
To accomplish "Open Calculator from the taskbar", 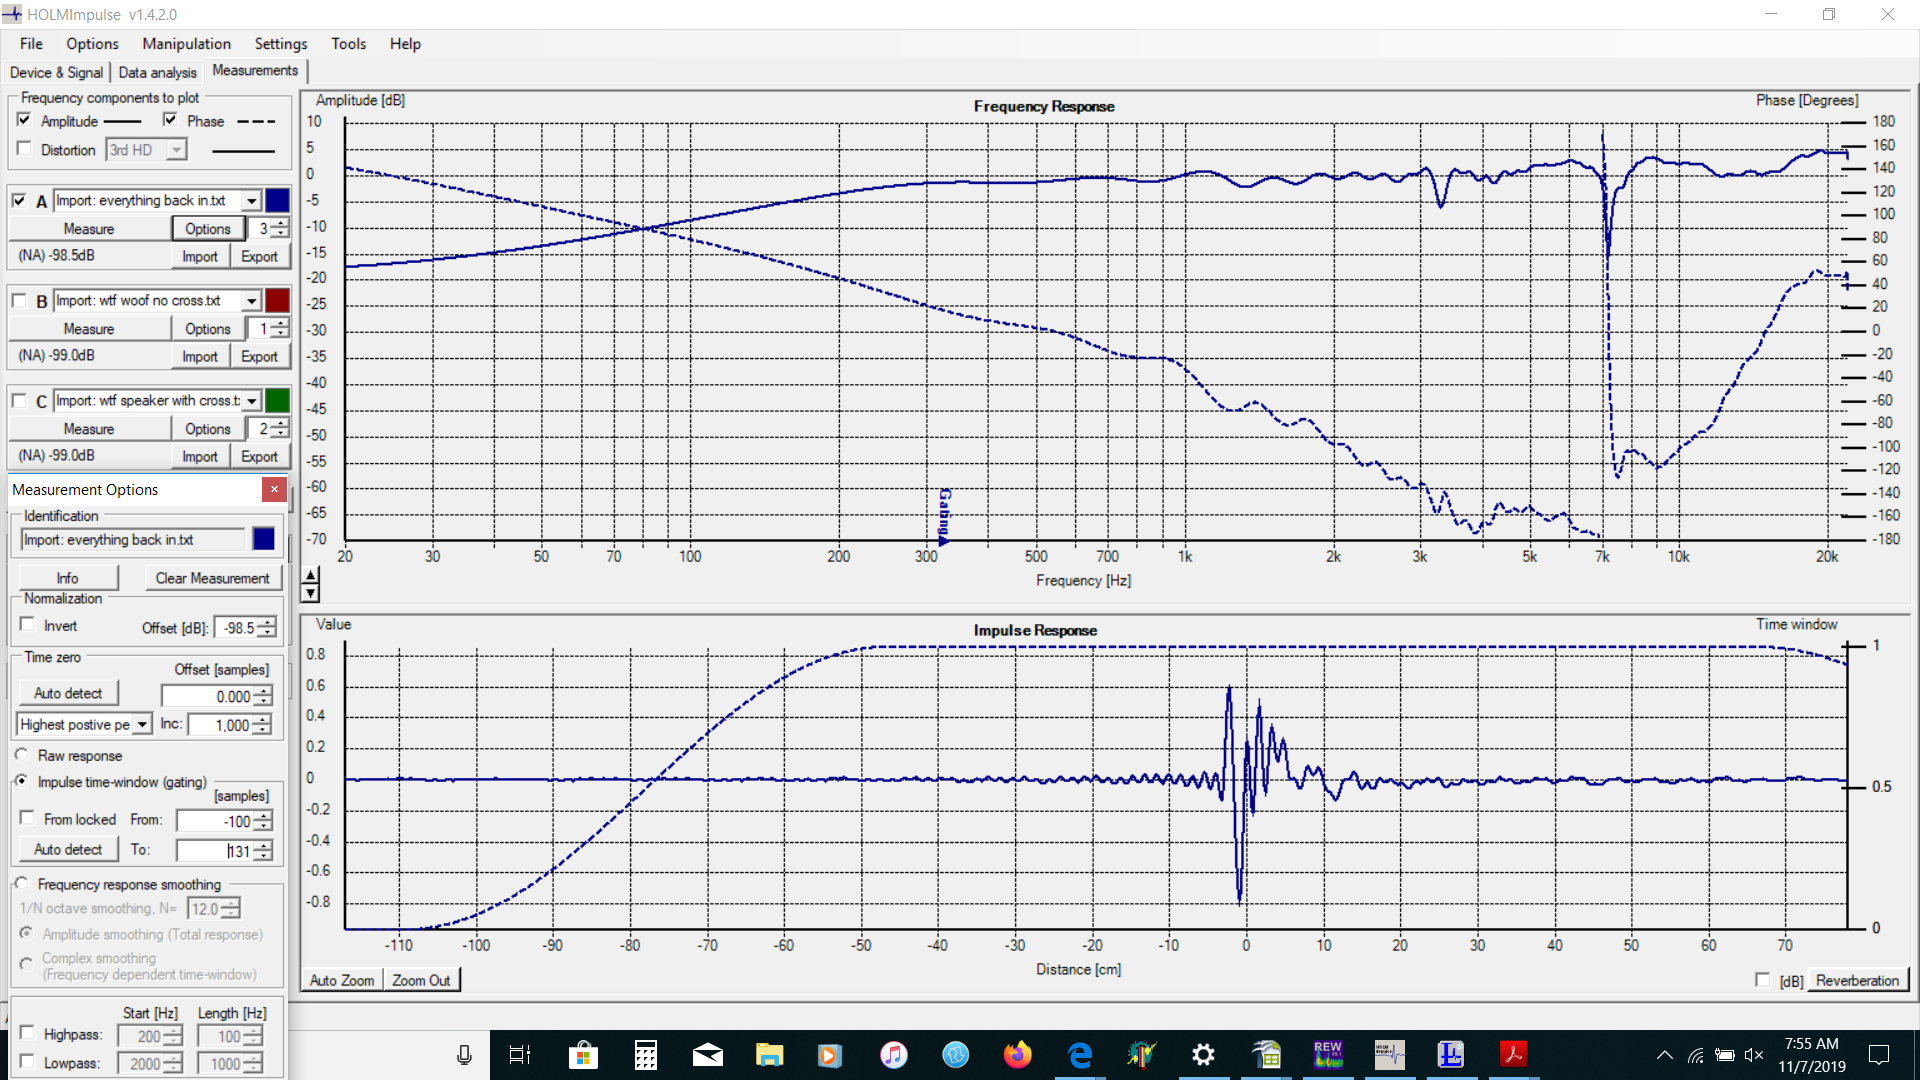I will 646,1054.
